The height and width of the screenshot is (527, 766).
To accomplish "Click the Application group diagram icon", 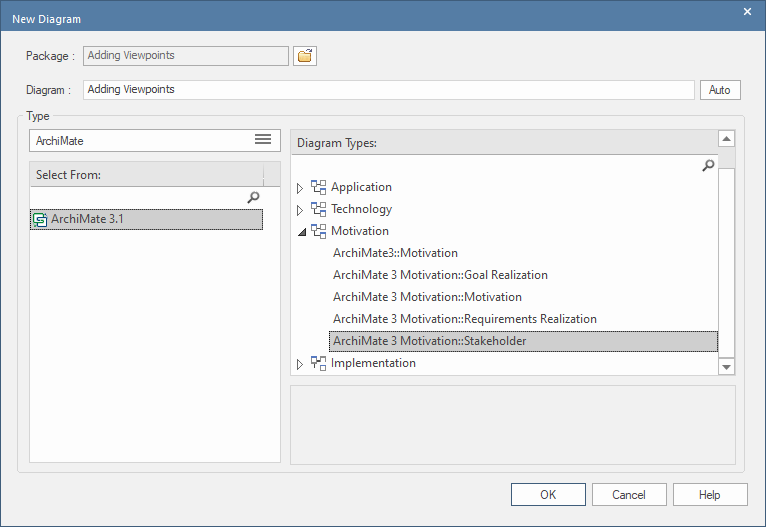I will (319, 188).
